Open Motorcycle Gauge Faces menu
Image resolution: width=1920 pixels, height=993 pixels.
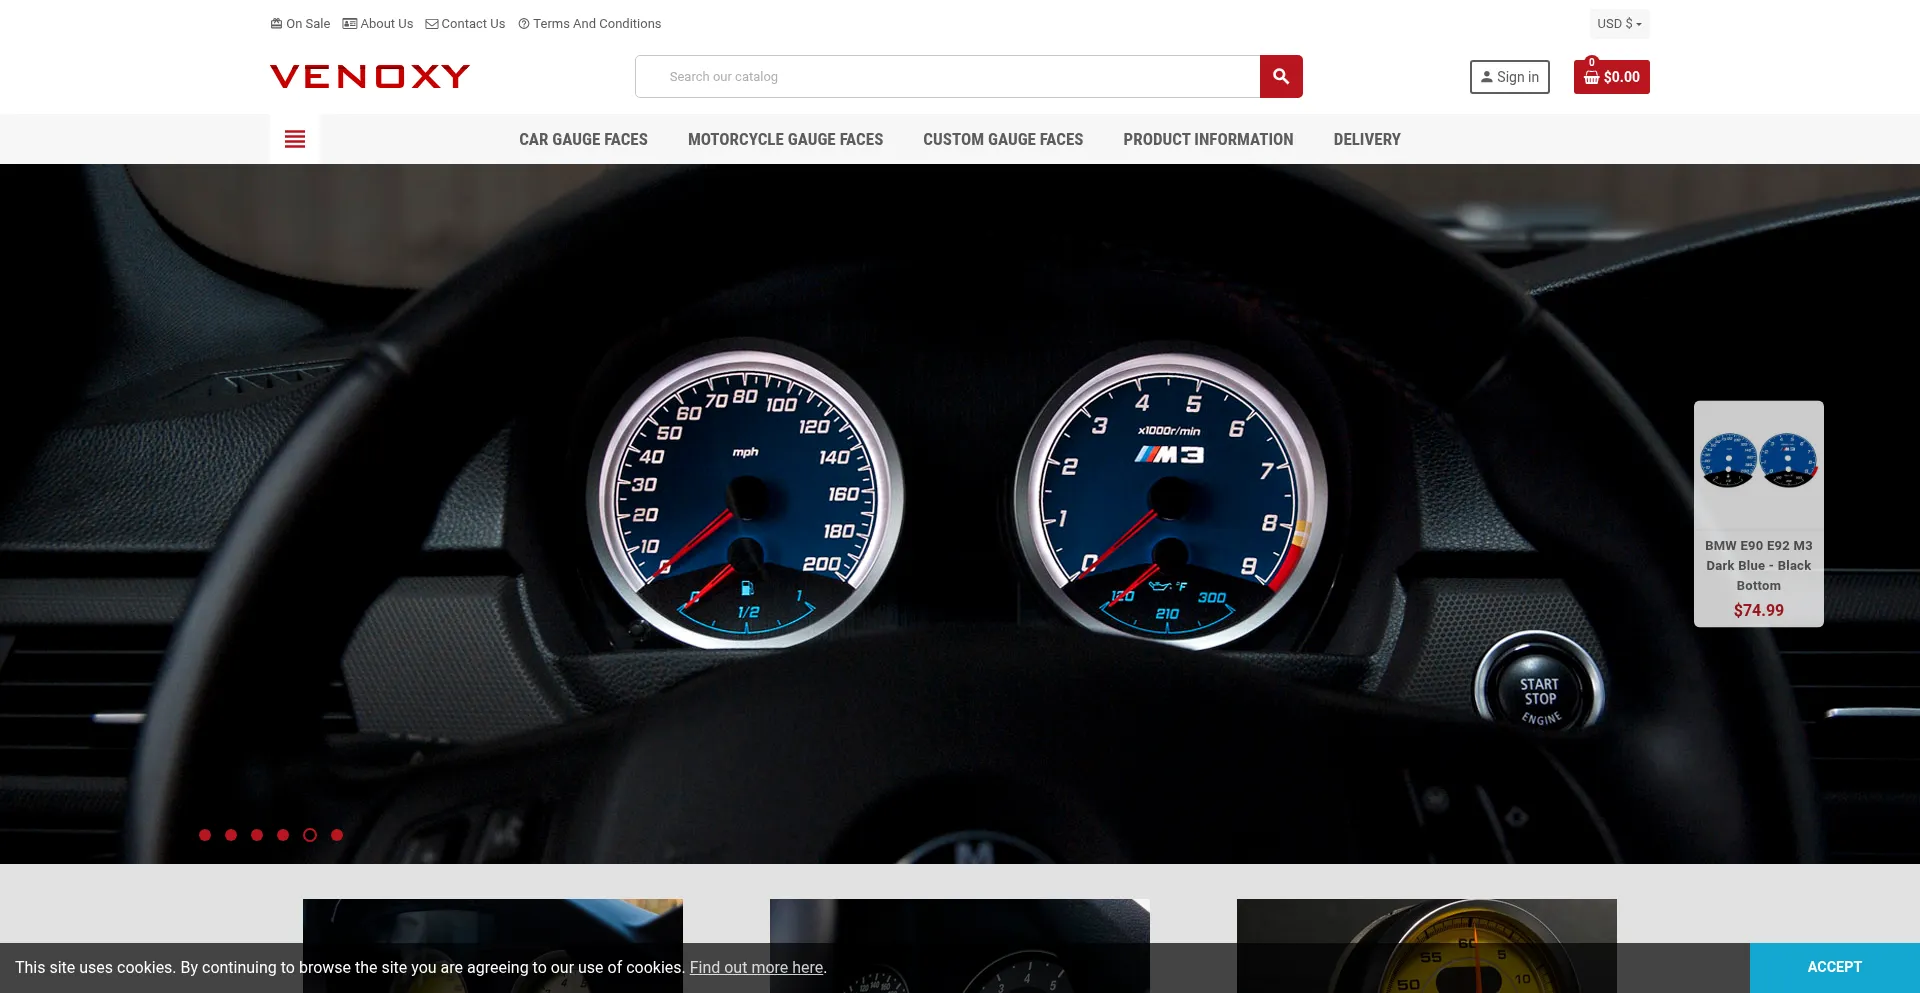[786, 139]
